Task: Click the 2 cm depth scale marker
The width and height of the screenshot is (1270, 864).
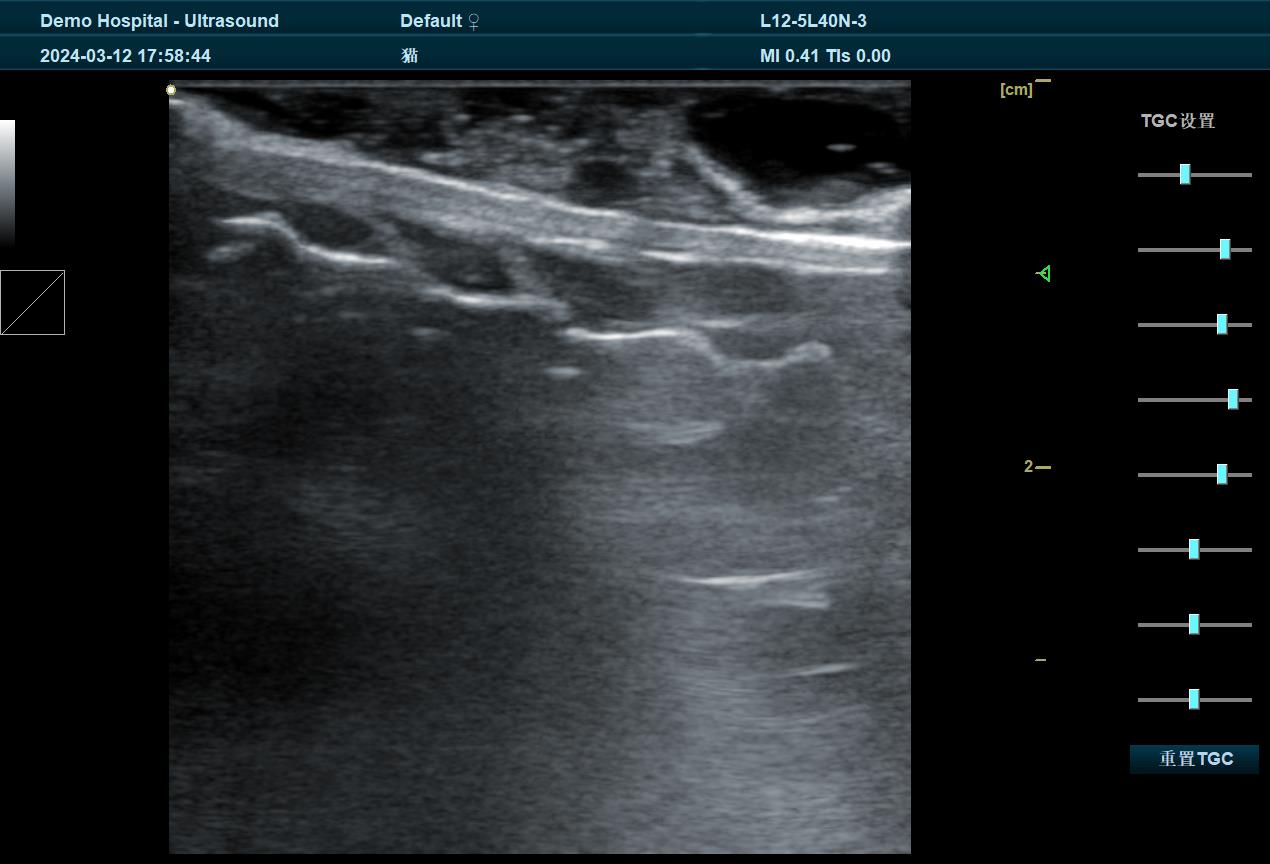Action: pyautogui.click(x=1036, y=467)
